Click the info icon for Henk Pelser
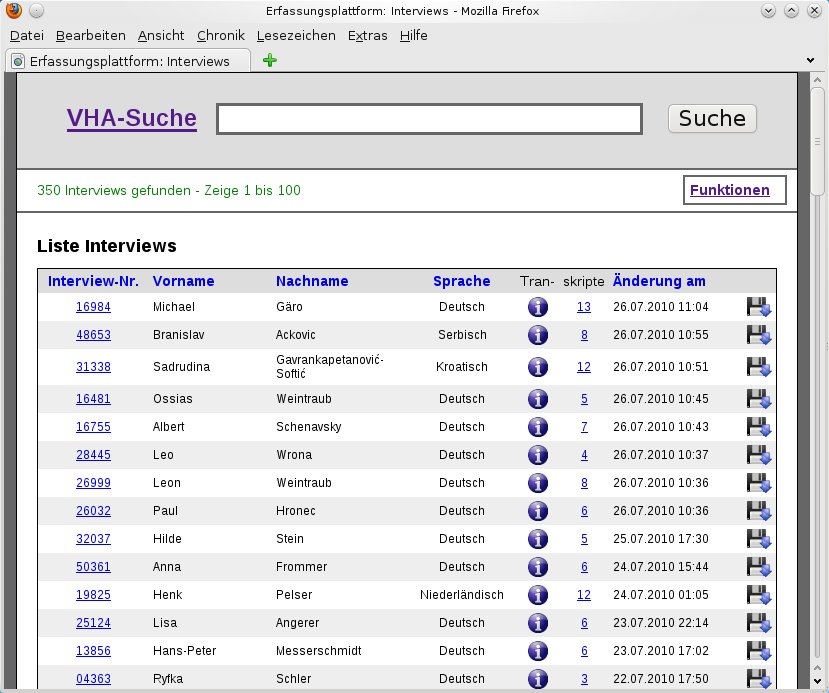 click(538, 595)
